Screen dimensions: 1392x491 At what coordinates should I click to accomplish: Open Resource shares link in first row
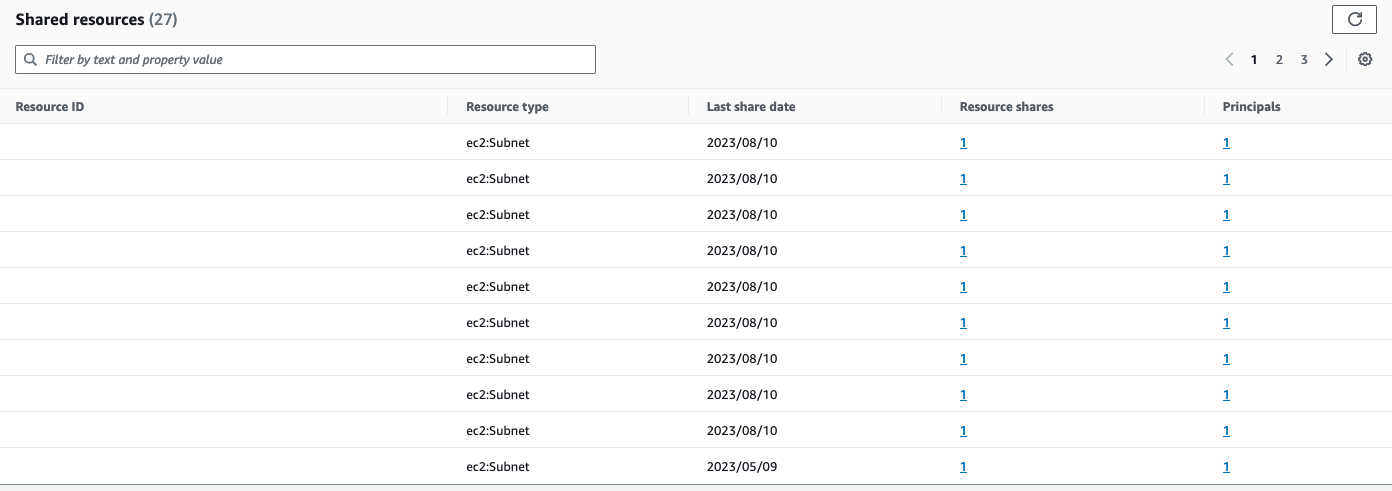(963, 143)
